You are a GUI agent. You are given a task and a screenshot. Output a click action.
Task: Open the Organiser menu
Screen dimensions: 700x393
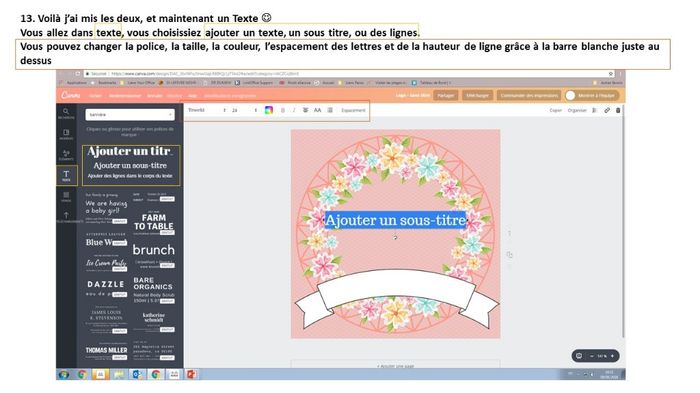pyautogui.click(x=577, y=110)
